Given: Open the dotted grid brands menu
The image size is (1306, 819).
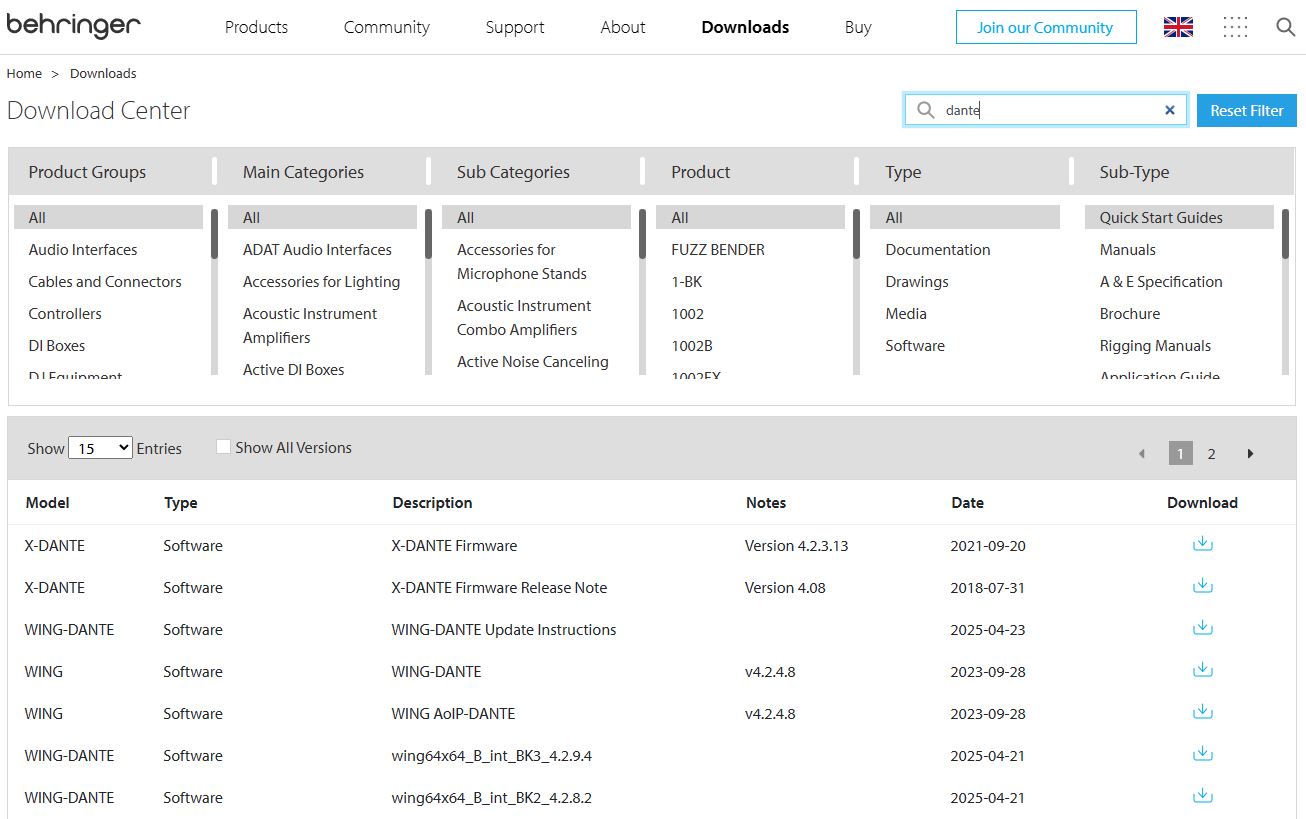Looking at the screenshot, I should (x=1235, y=28).
